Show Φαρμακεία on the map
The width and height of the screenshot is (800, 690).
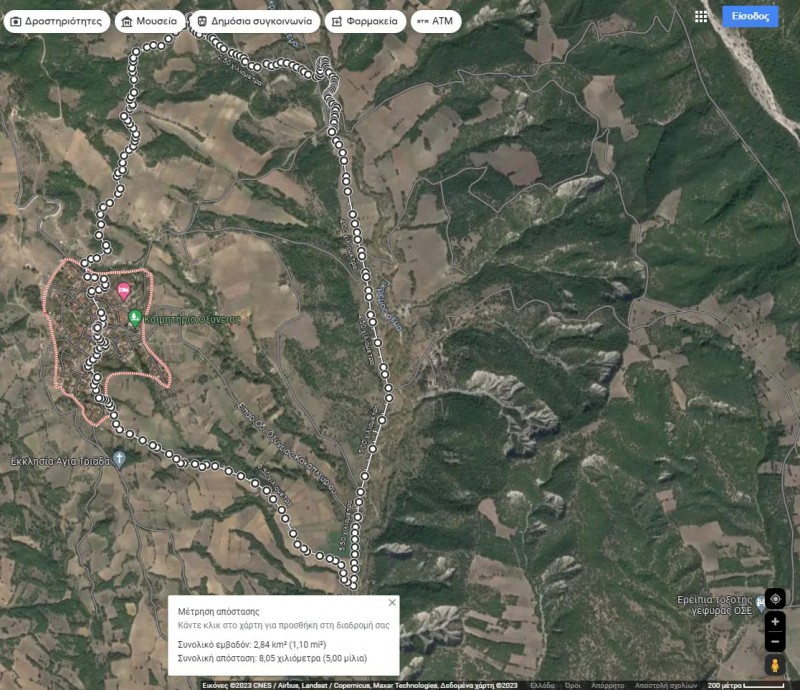tap(365, 21)
